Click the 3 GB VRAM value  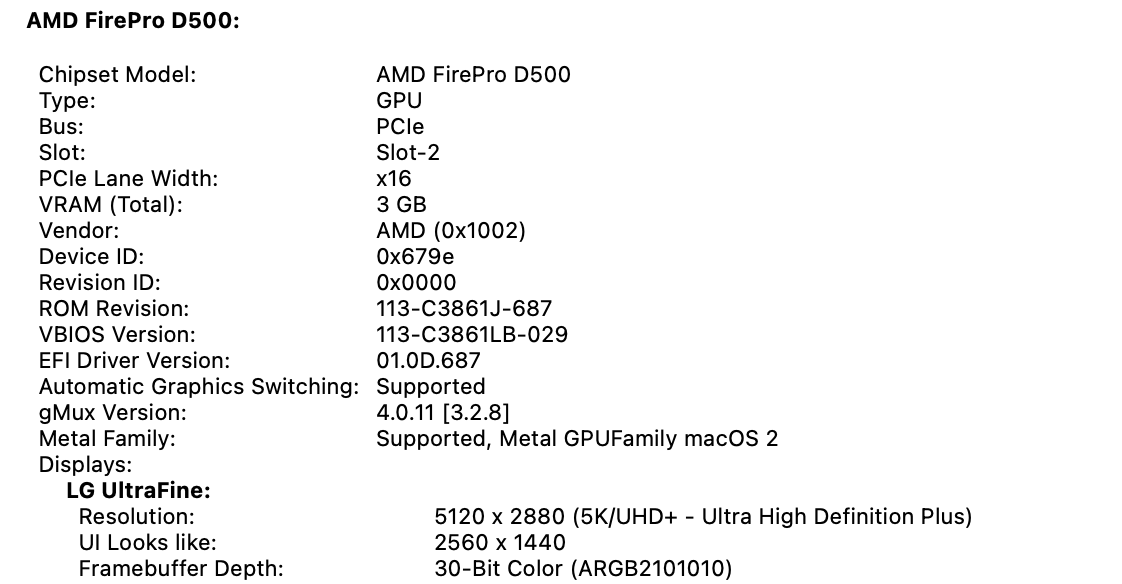[401, 204]
